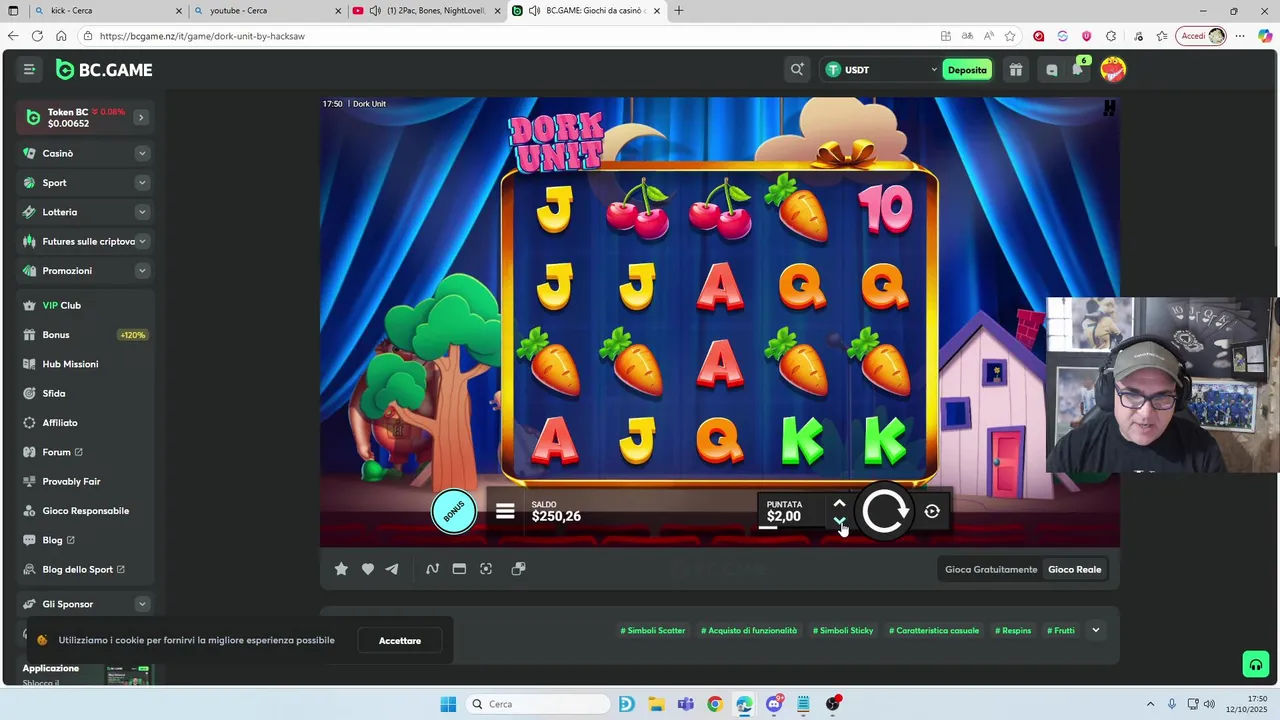The image size is (1280, 720).
Task: Open the Bonus +120% sidebar item
Action: [x=86, y=335]
